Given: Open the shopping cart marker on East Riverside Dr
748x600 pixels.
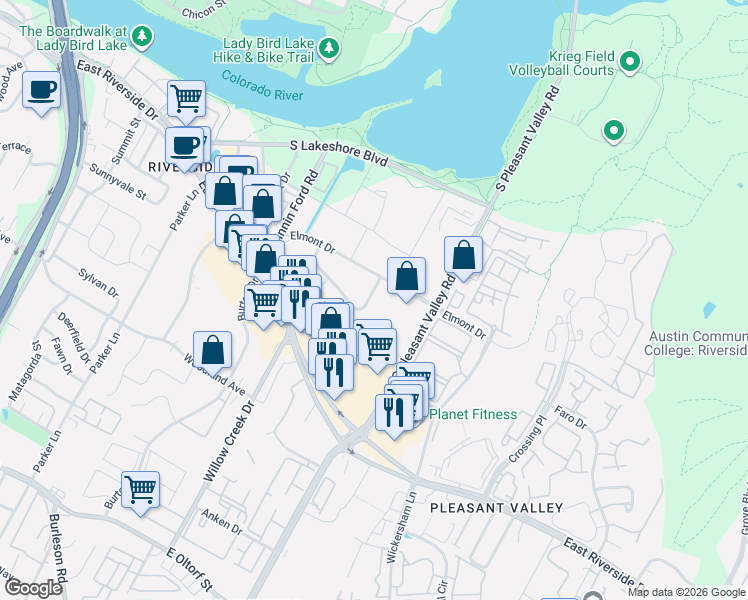Looking at the screenshot, I should [x=187, y=101].
